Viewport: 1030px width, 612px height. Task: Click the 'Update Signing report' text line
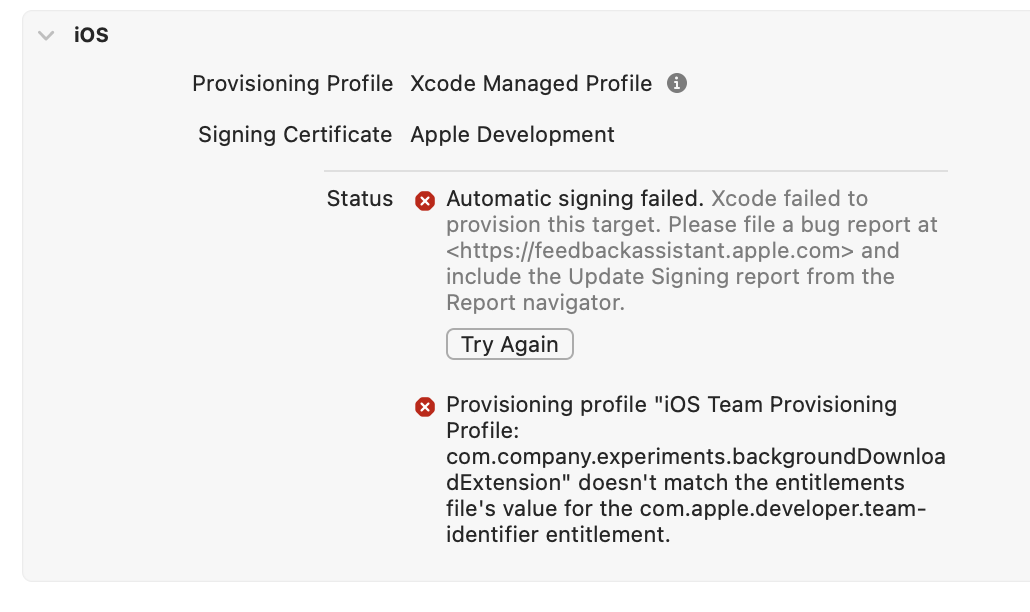[x=670, y=276]
